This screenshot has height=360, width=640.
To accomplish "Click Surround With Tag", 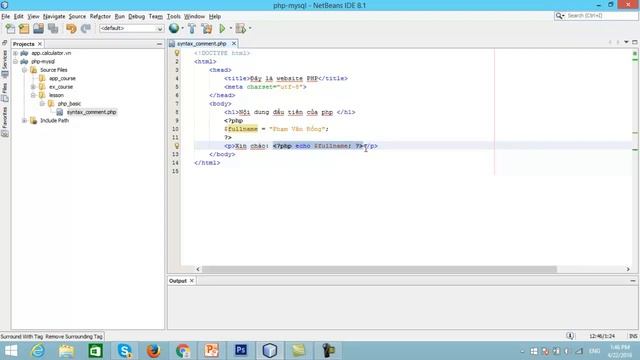I will coord(22,336).
